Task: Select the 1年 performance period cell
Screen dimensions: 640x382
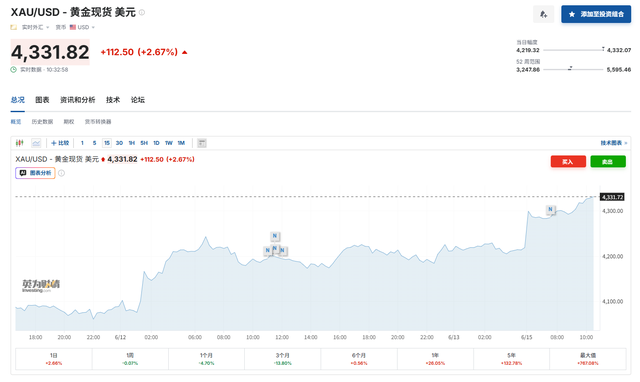Action: tap(435, 359)
